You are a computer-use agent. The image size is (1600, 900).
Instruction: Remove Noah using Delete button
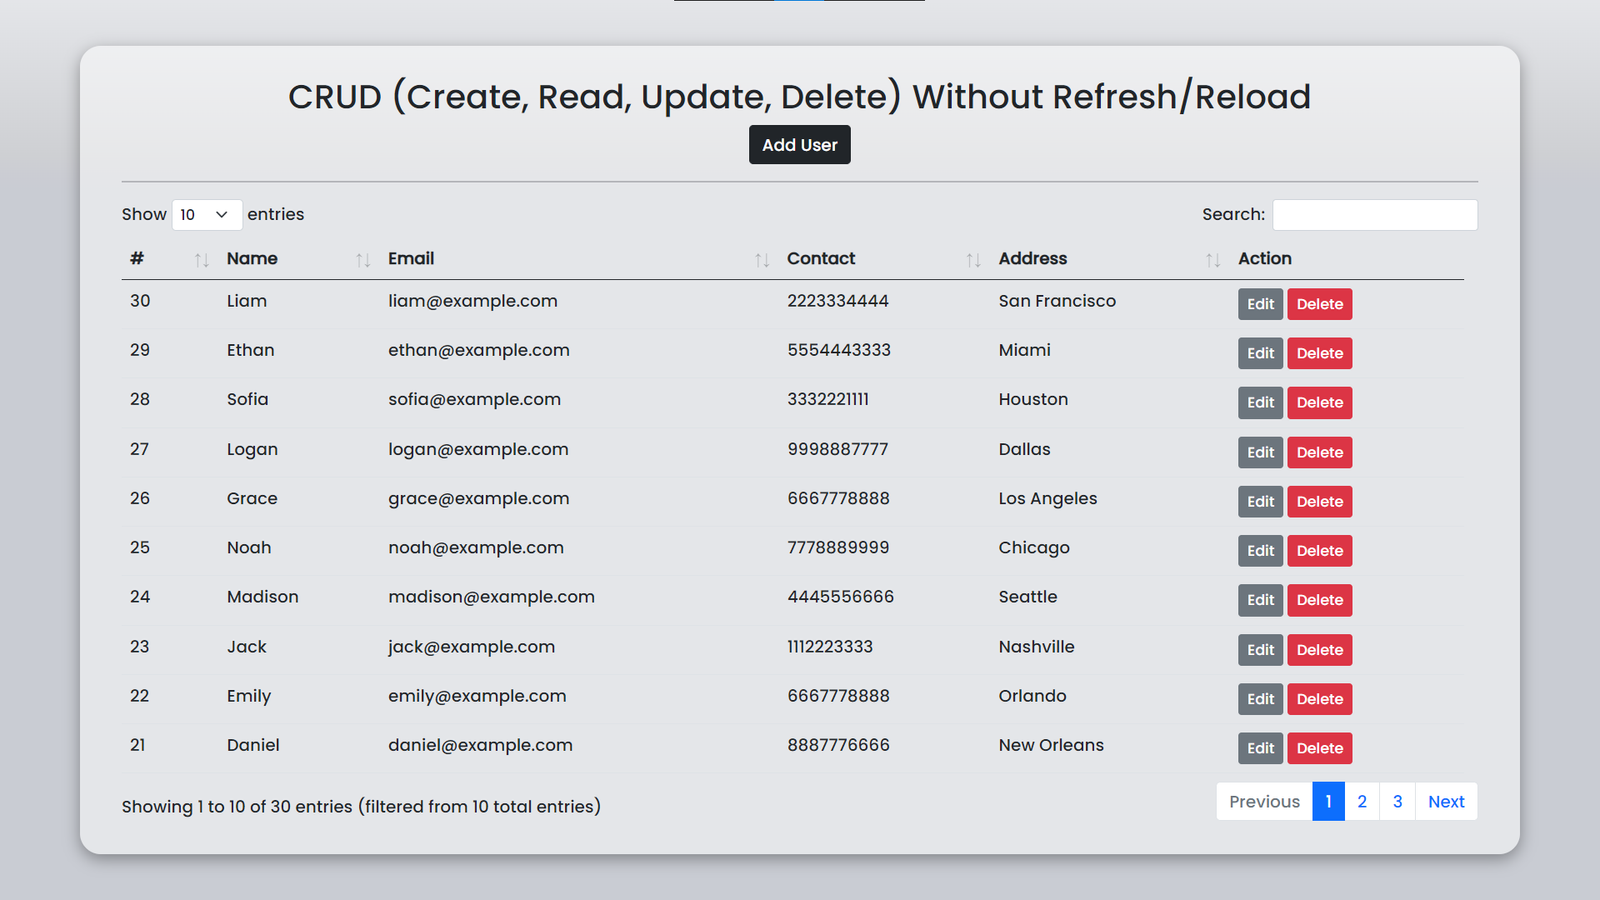point(1319,551)
